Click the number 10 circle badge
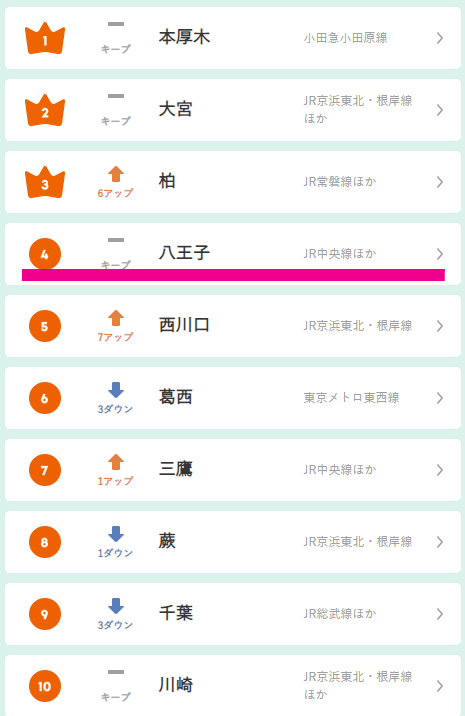 tap(45, 686)
